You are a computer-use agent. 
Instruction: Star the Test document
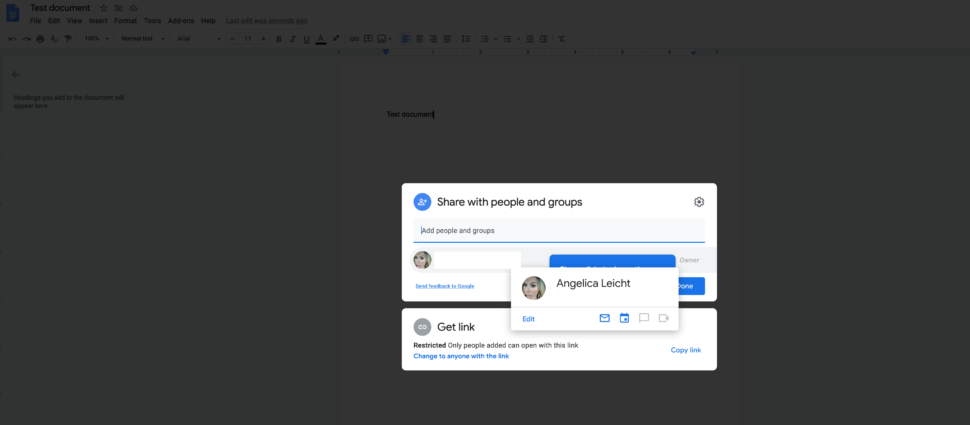pos(103,8)
